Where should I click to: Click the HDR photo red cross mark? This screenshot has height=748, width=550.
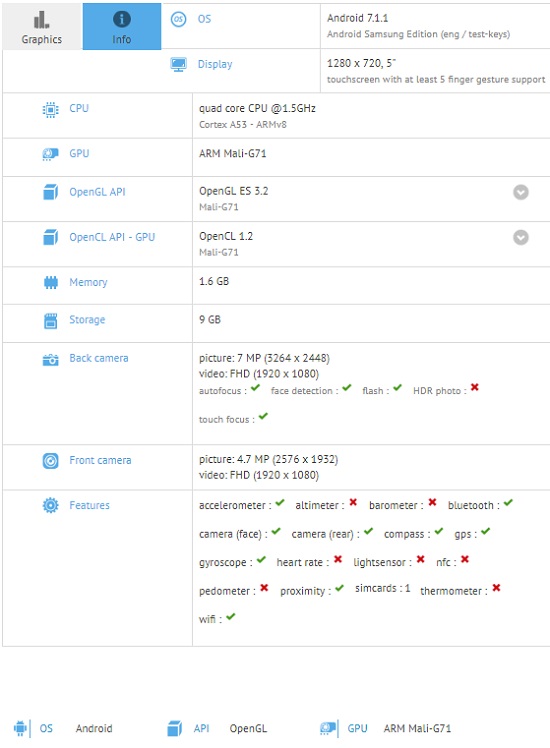point(474,387)
